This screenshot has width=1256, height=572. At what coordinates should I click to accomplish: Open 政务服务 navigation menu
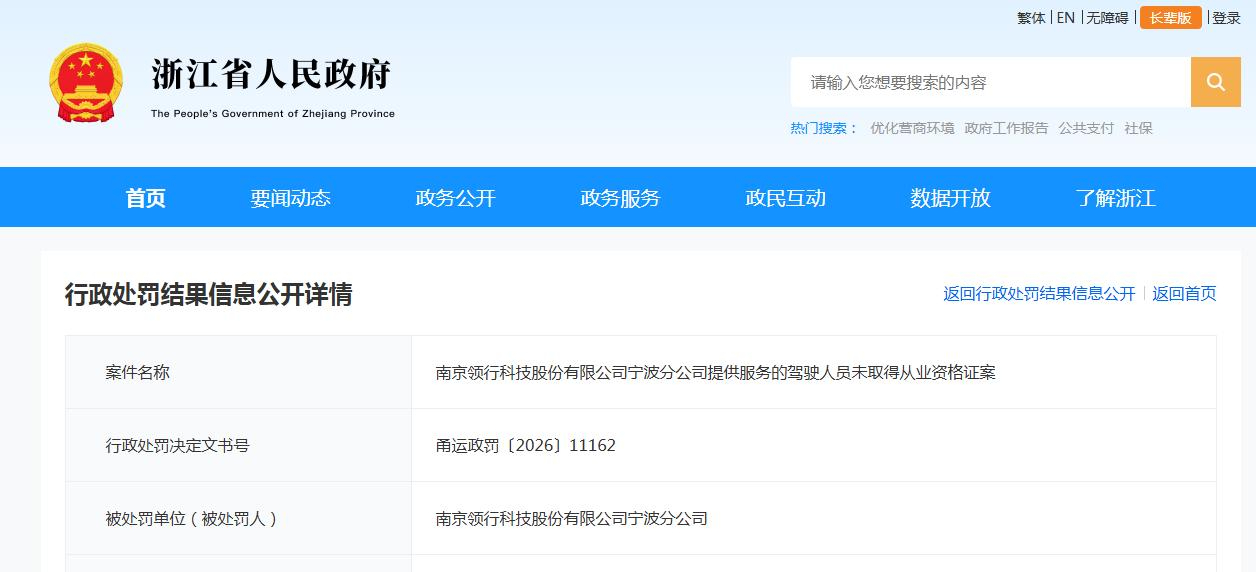click(x=621, y=198)
